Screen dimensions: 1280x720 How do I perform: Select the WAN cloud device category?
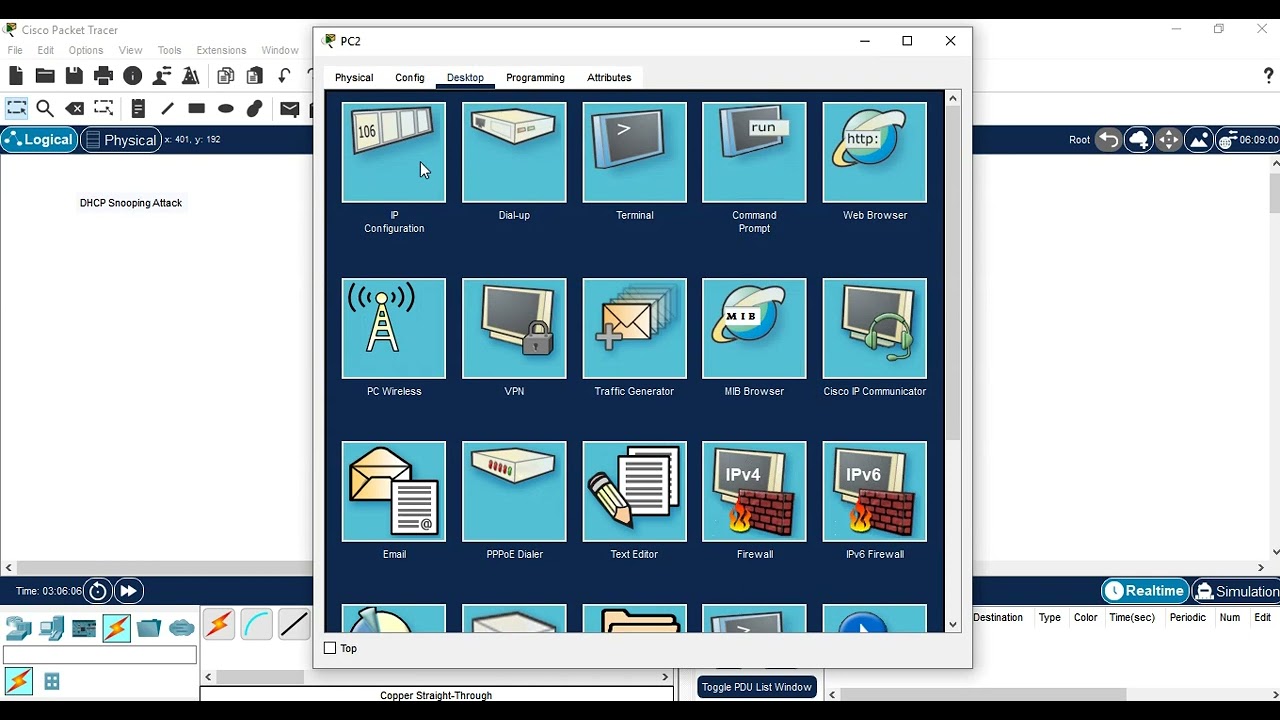click(182, 628)
